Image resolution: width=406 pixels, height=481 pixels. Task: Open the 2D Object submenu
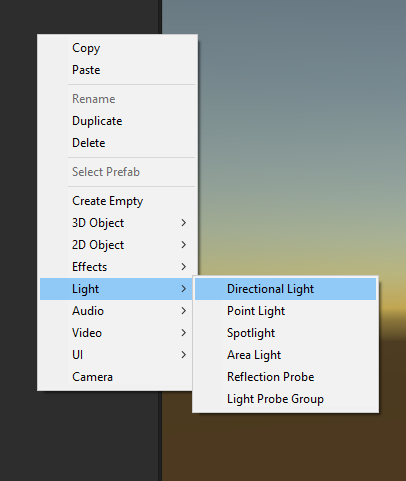coord(116,245)
